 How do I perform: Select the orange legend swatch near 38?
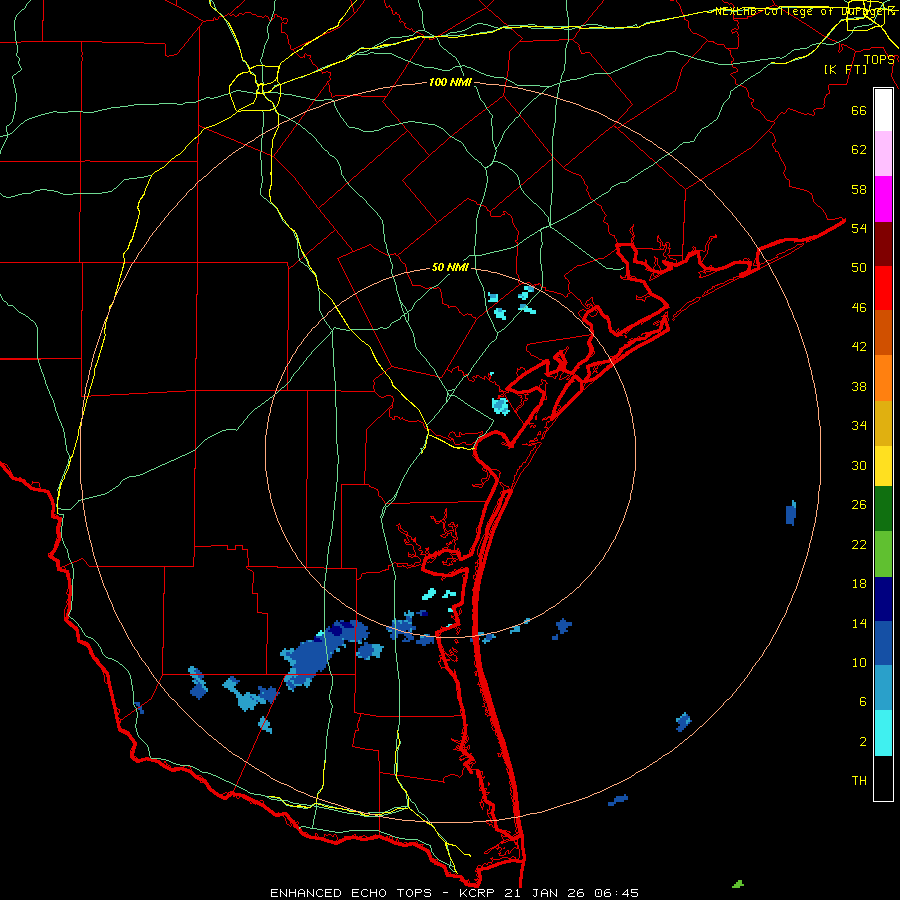coord(883,378)
